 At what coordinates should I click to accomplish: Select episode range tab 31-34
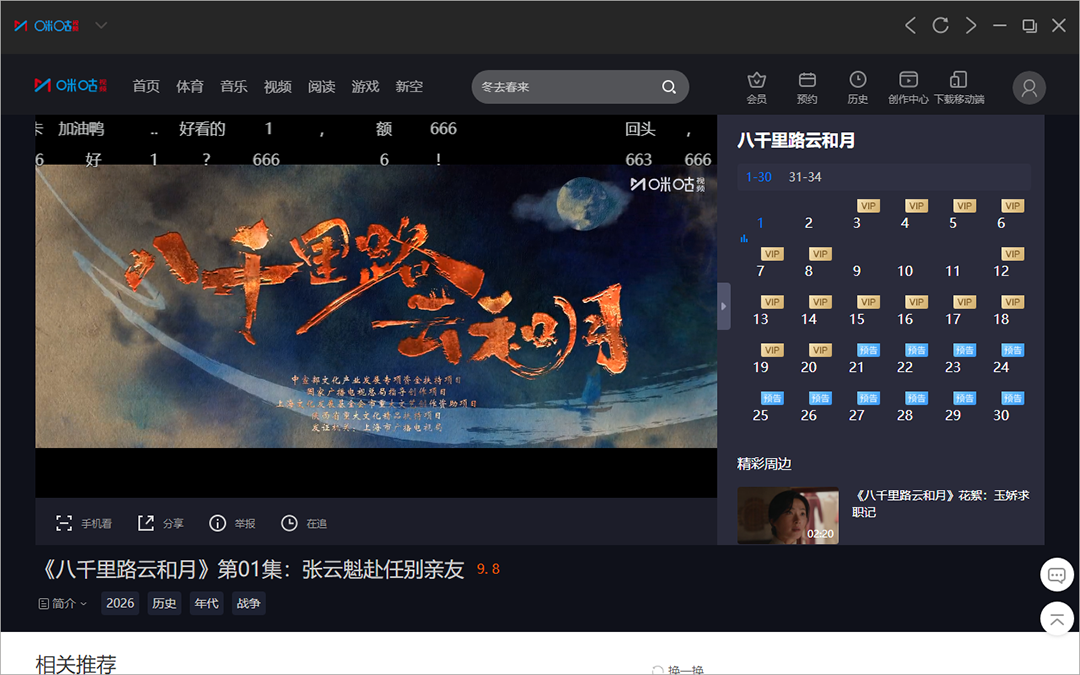pos(804,177)
